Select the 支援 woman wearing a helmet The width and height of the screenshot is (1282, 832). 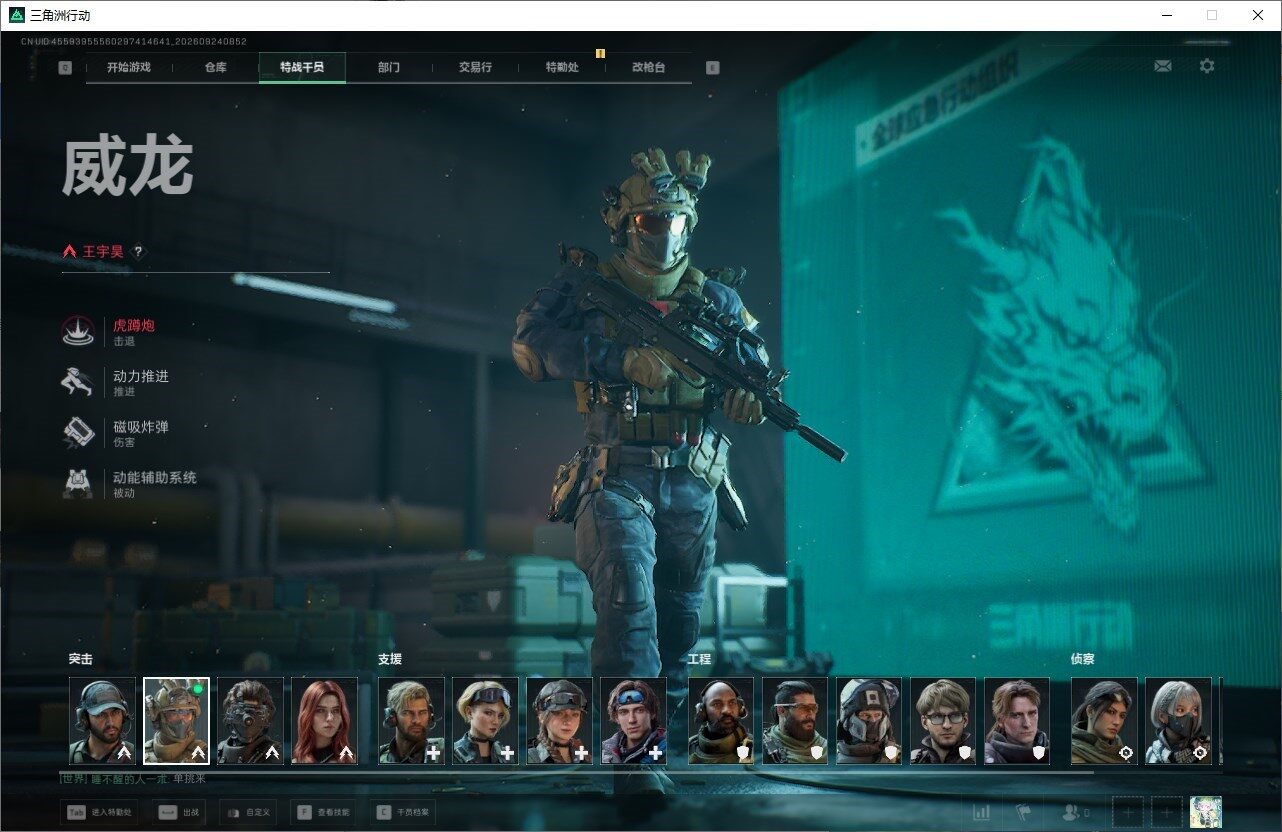[x=559, y=721]
